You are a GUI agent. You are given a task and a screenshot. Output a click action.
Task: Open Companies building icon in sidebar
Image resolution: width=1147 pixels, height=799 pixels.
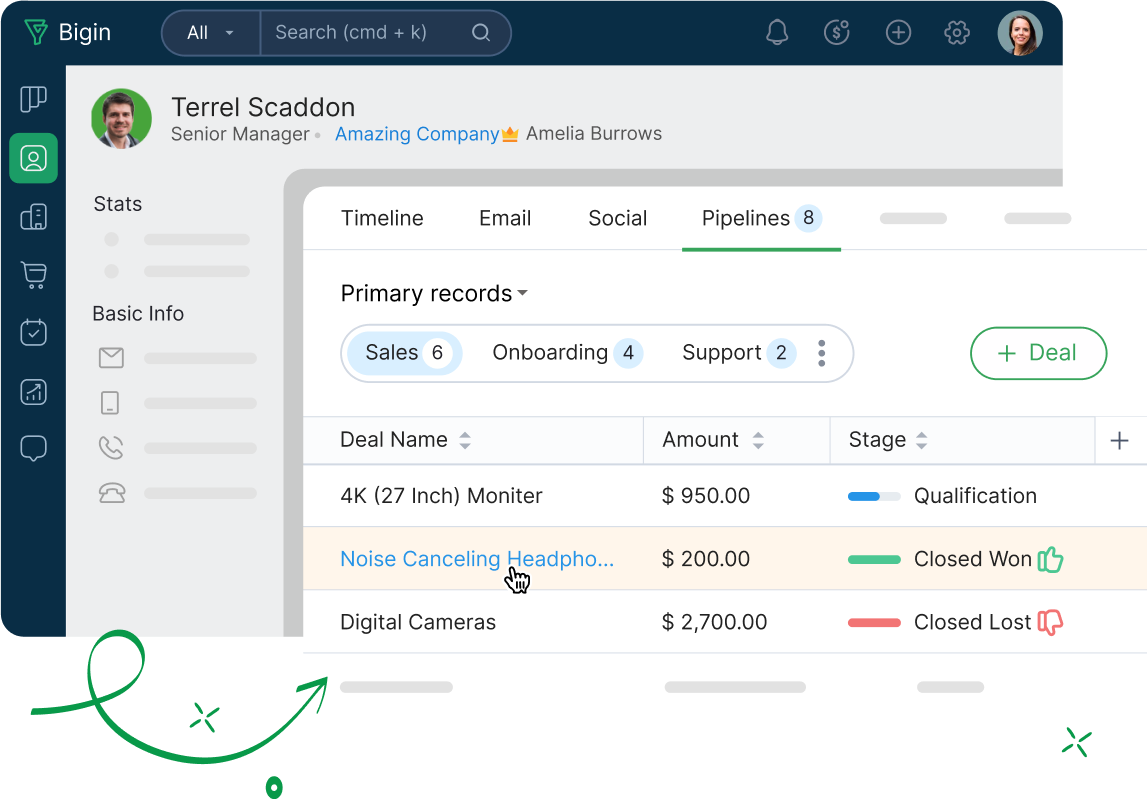(x=33, y=217)
